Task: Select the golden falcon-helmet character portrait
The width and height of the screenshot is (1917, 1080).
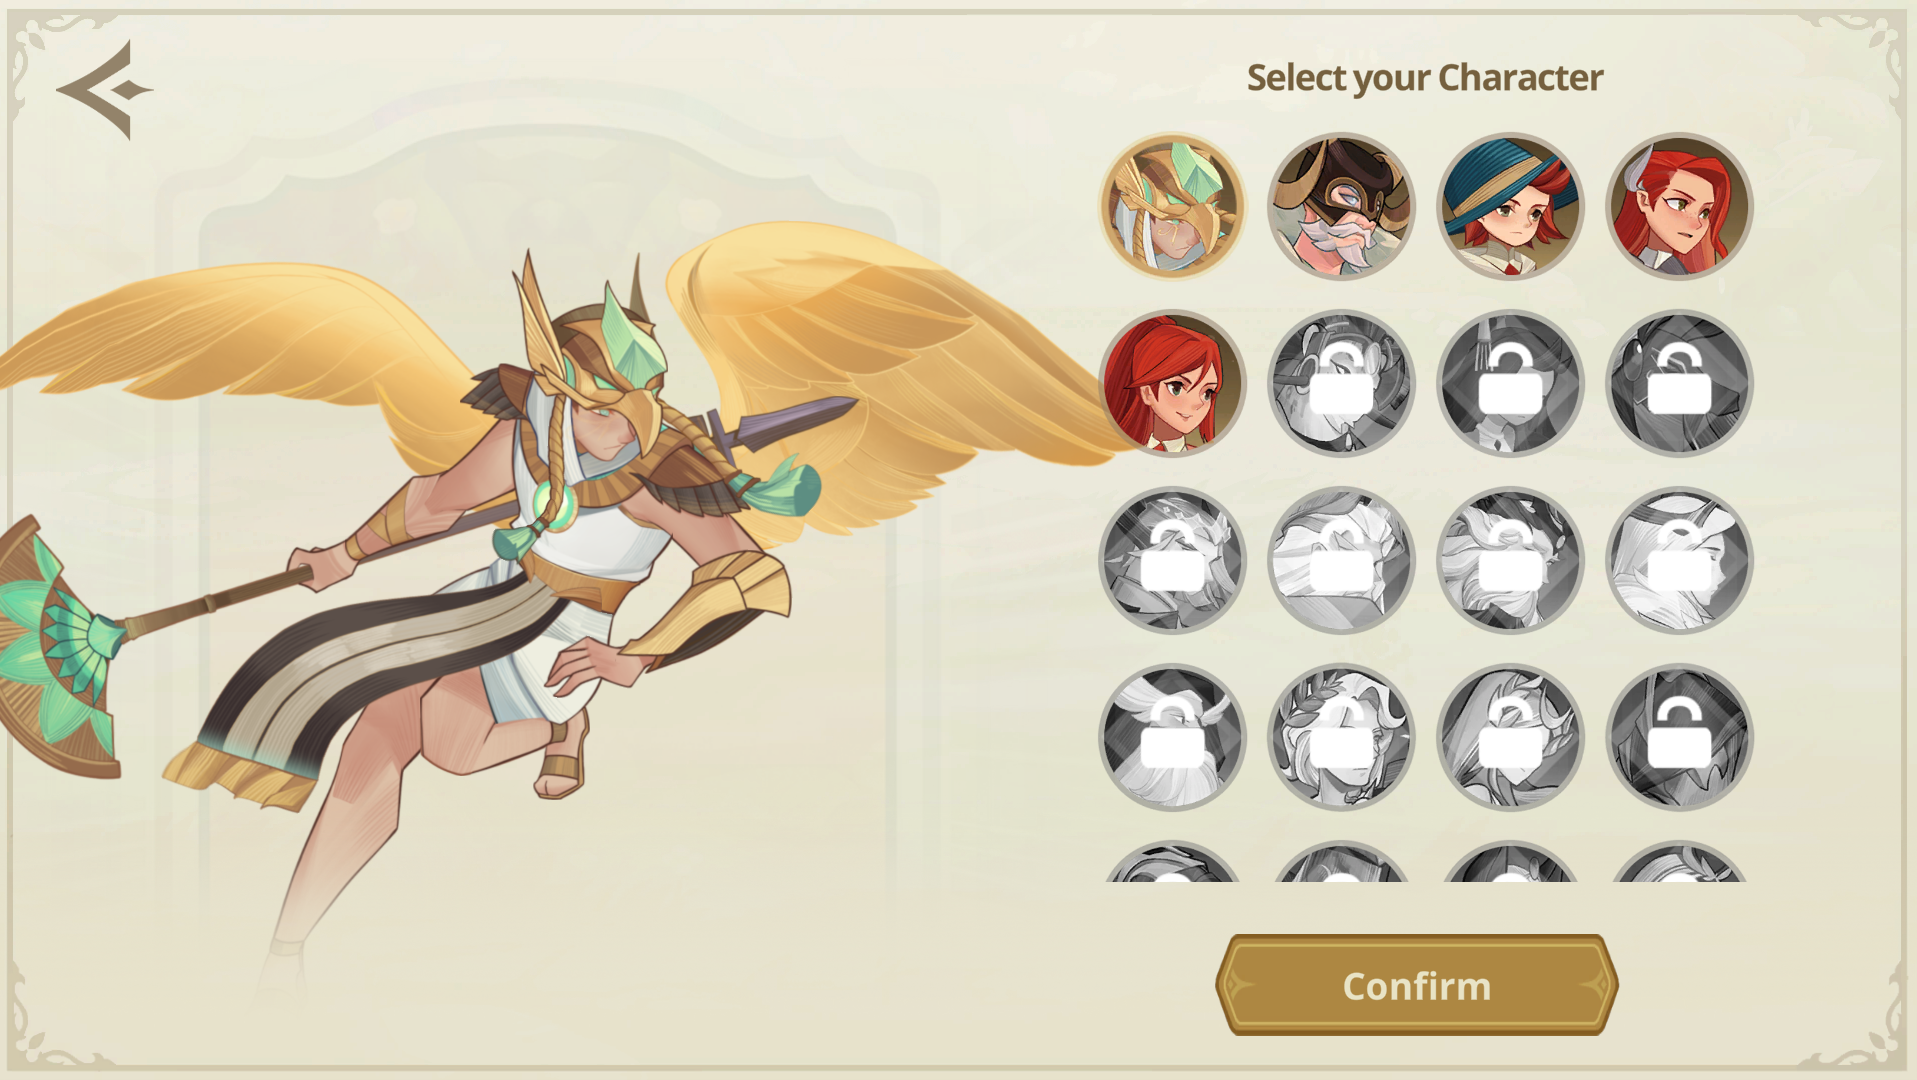Action: tap(1172, 207)
